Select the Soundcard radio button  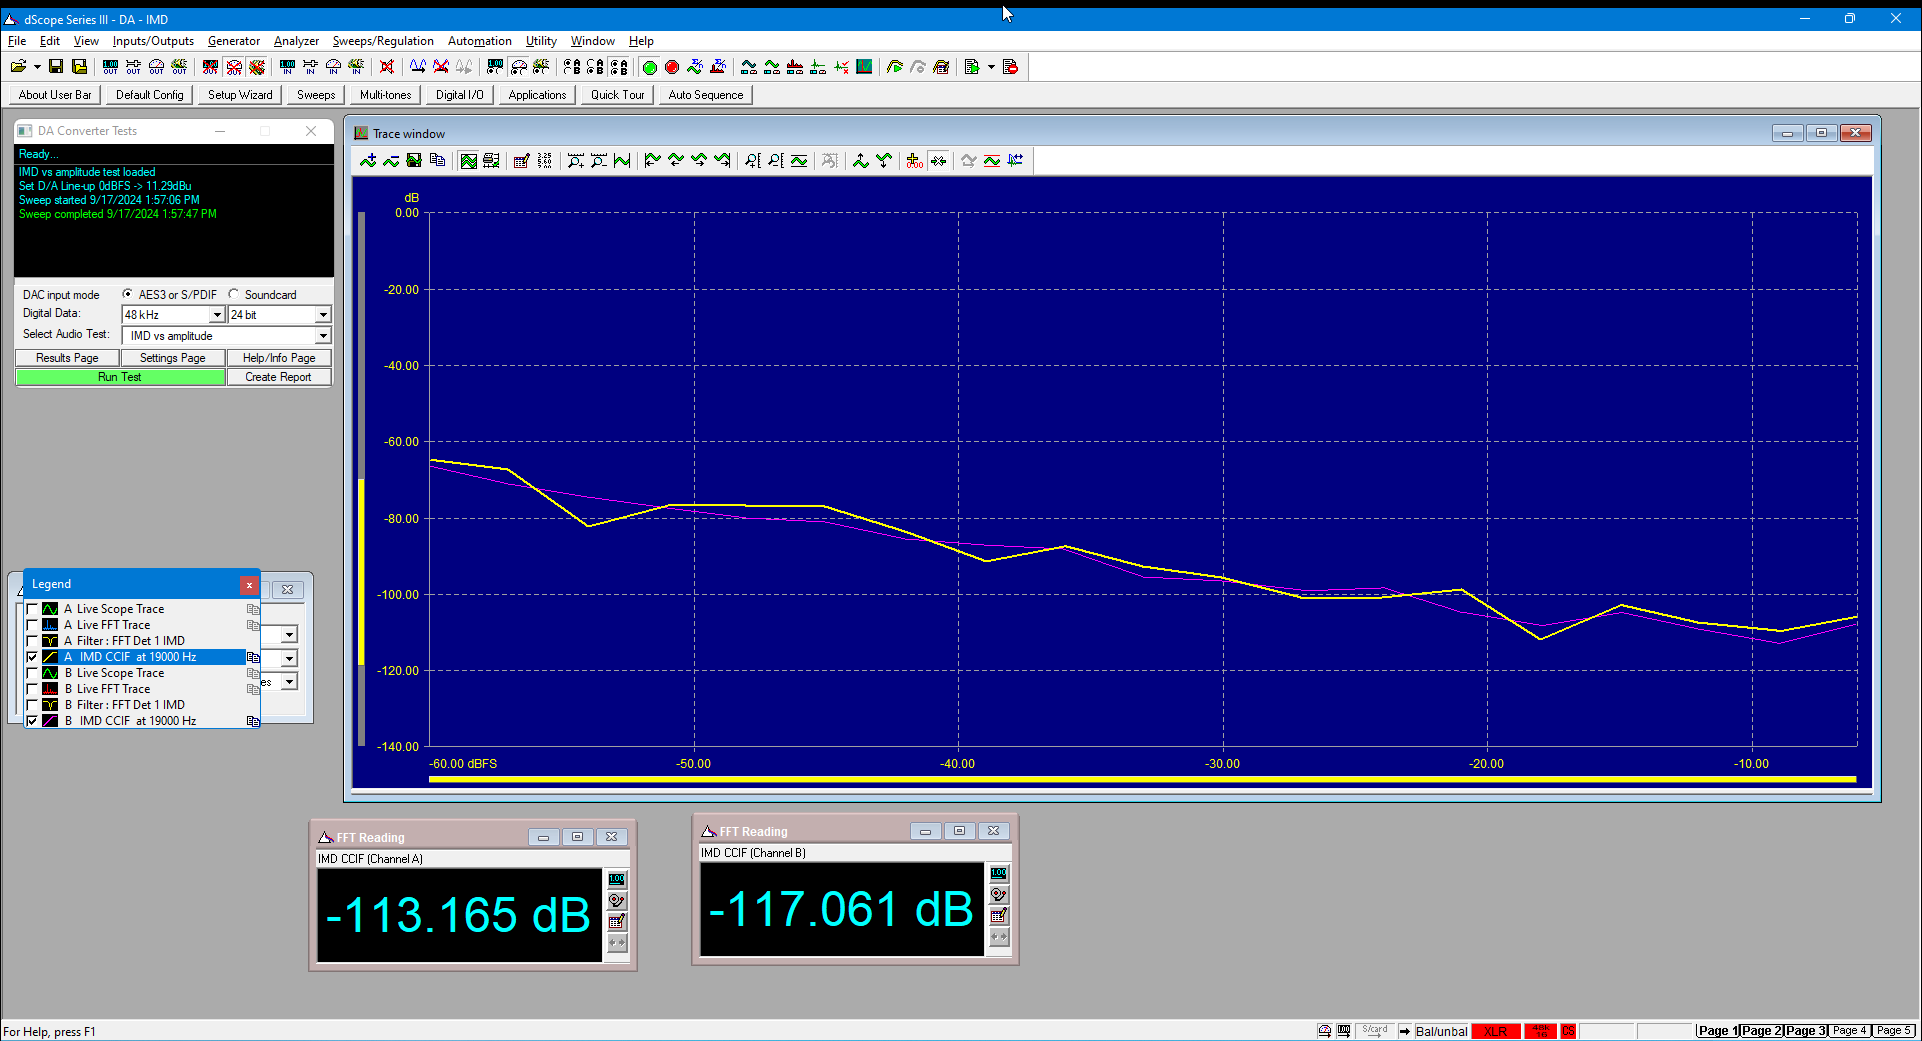pos(234,294)
